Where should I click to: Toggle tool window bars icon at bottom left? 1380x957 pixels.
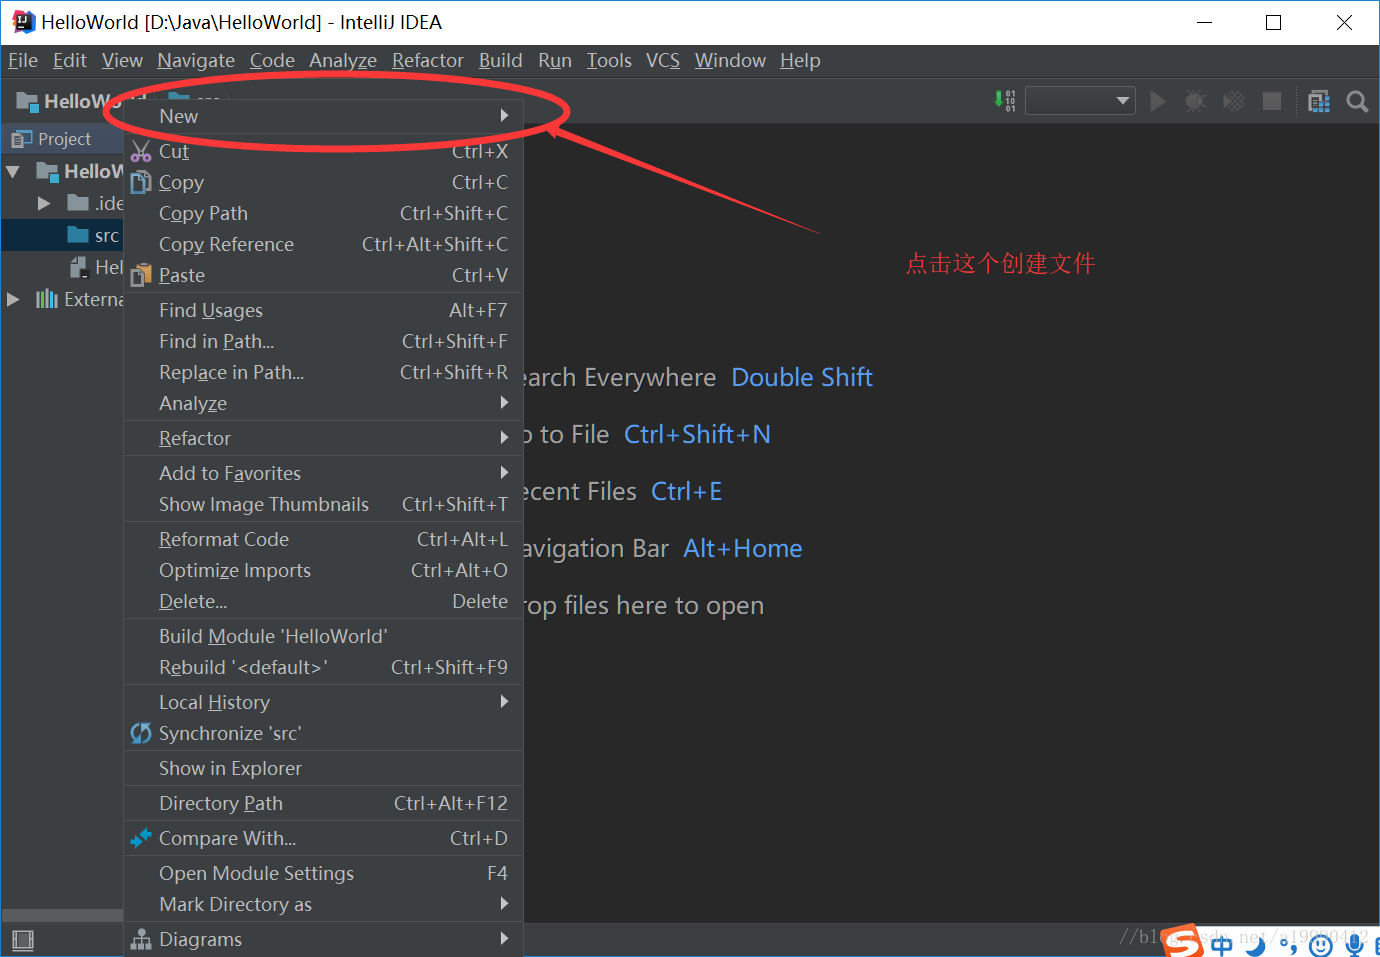[23, 940]
